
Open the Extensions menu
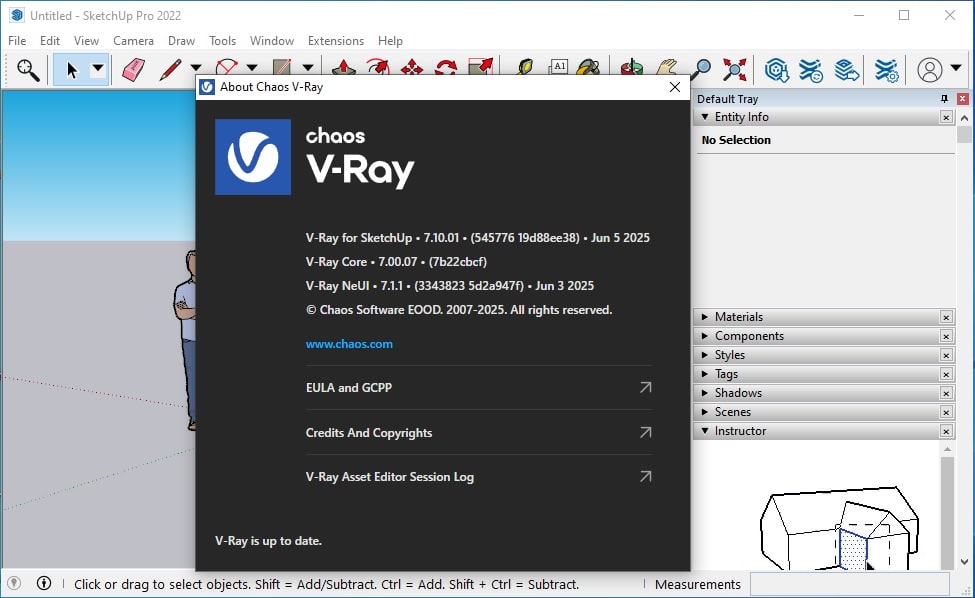[336, 40]
